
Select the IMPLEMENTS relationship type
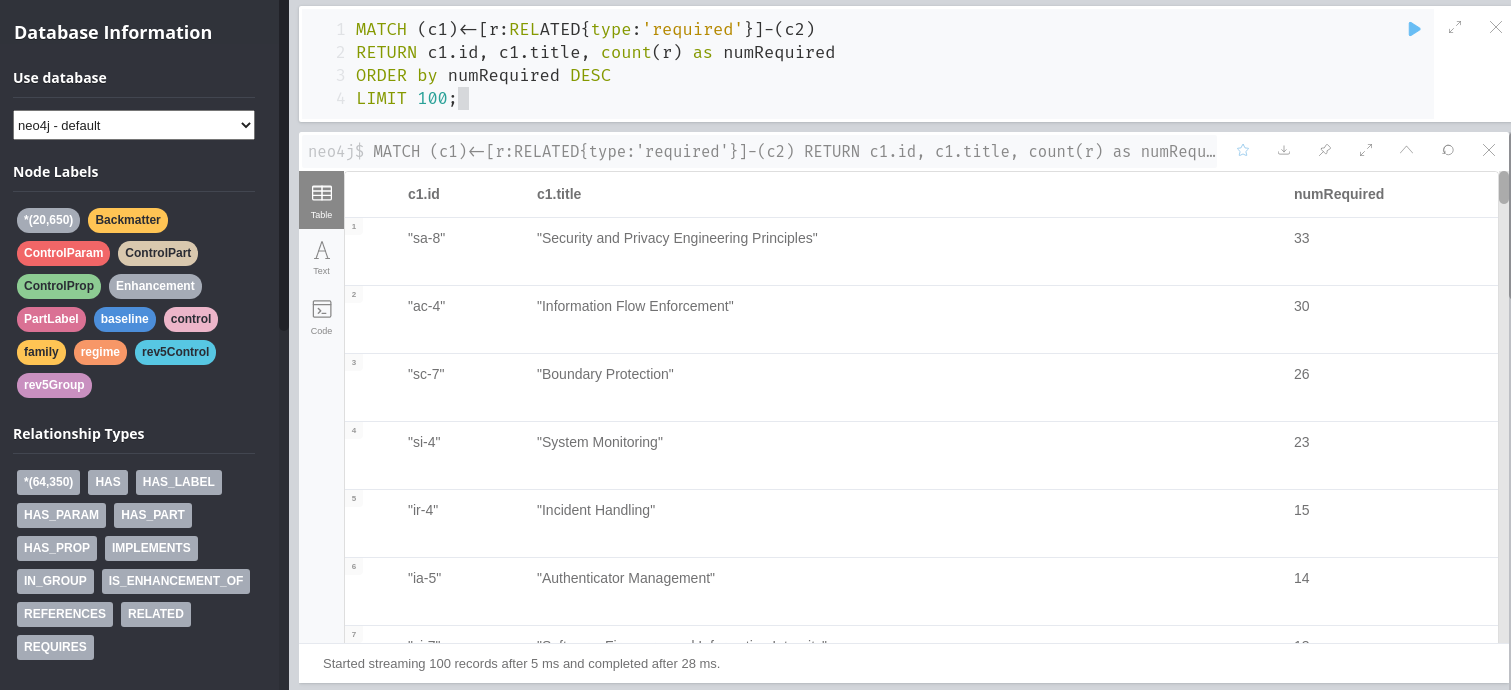click(x=151, y=548)
